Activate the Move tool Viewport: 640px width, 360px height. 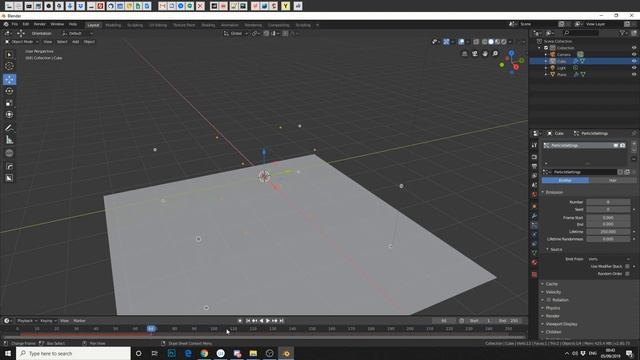[x=9, y=79]
